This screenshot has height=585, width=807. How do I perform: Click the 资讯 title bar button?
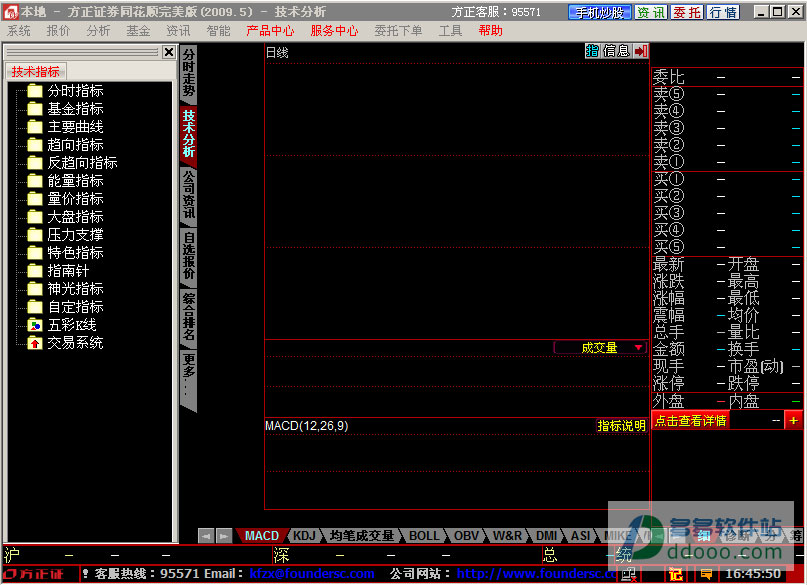pos(651,12)
